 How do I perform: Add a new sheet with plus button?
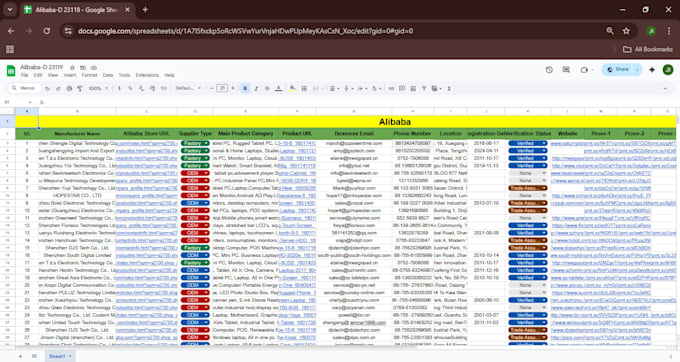coord(20,356)
